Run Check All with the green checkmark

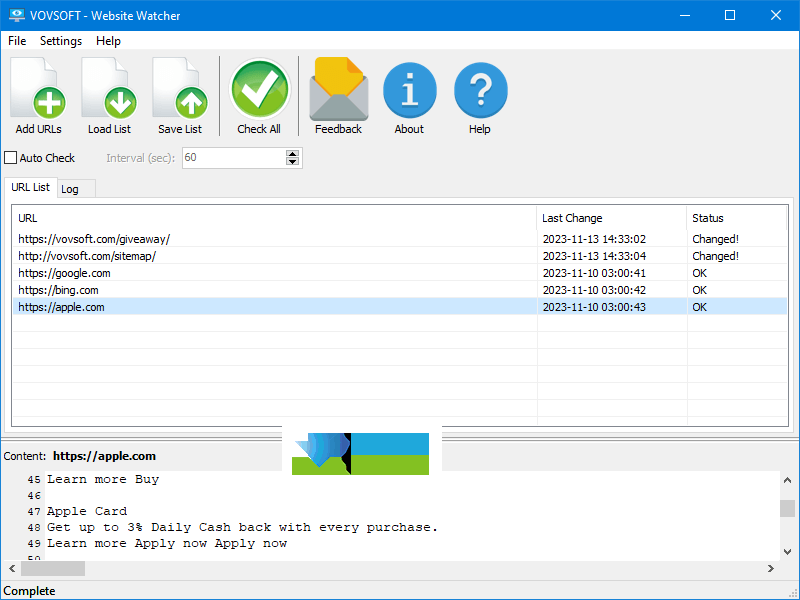tap(259, 96)
